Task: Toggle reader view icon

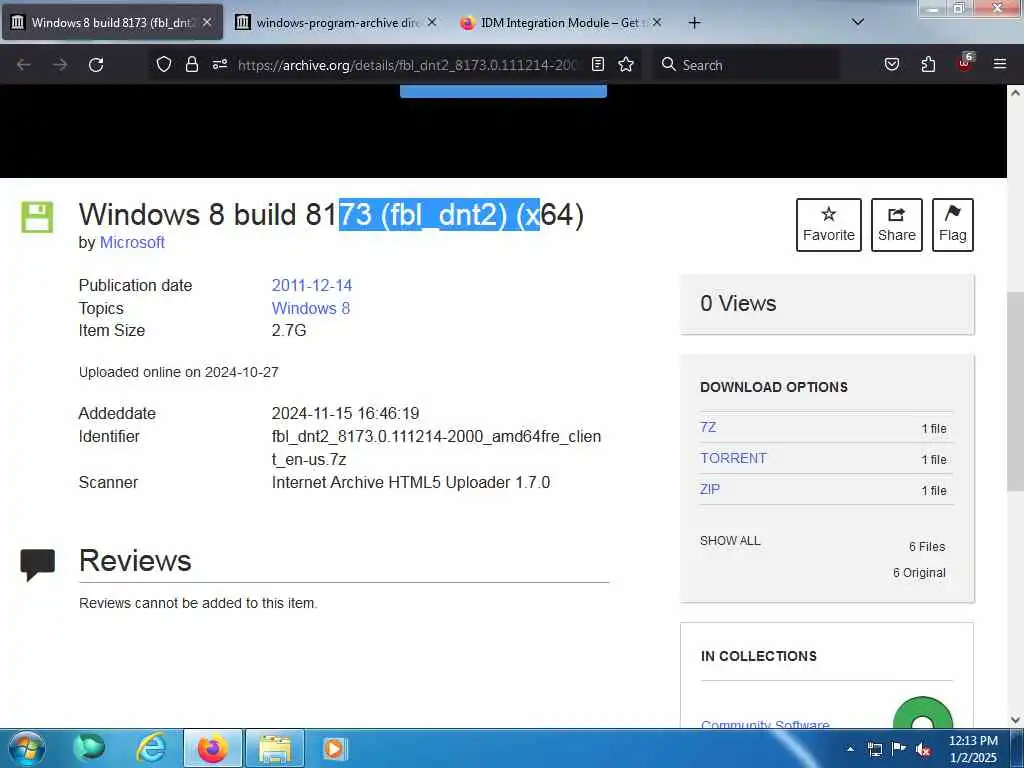Action: 598,64
